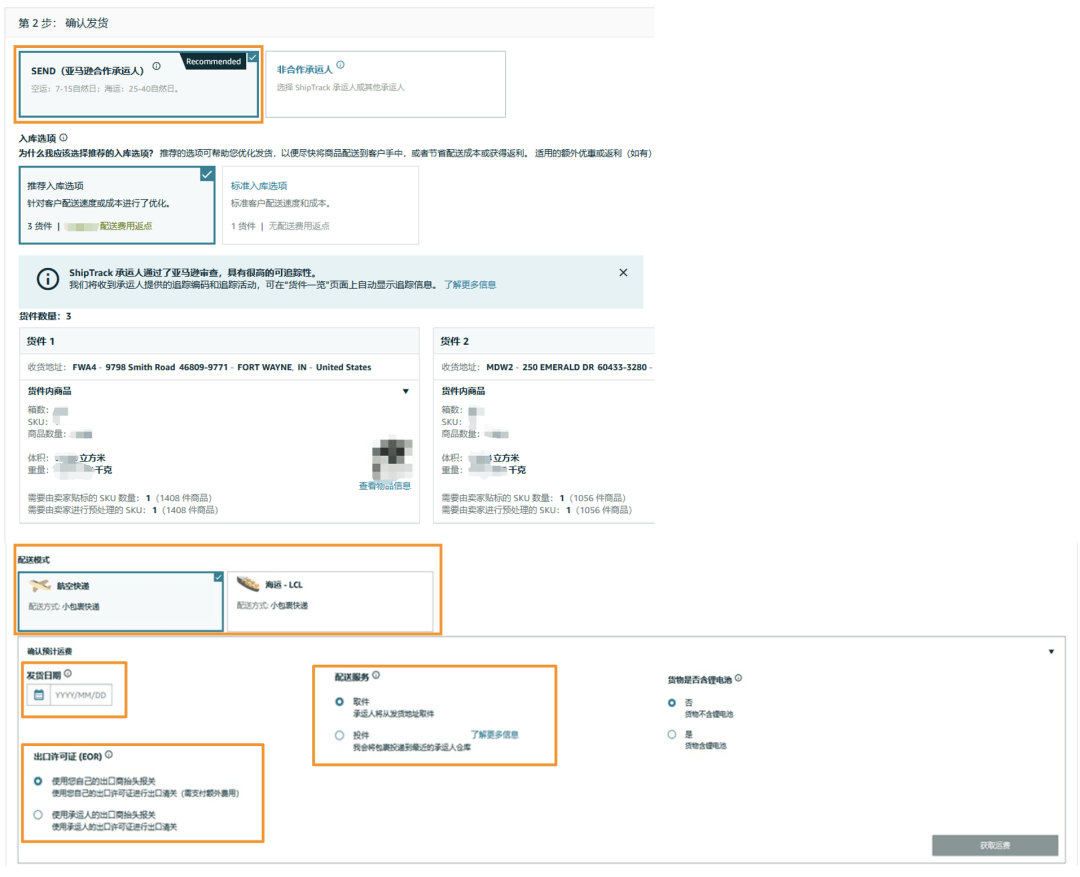Screen dimensions: 1080x877
Task: Click the info icon beside 出口许可证 (EOR)
Action: [109, 756]
